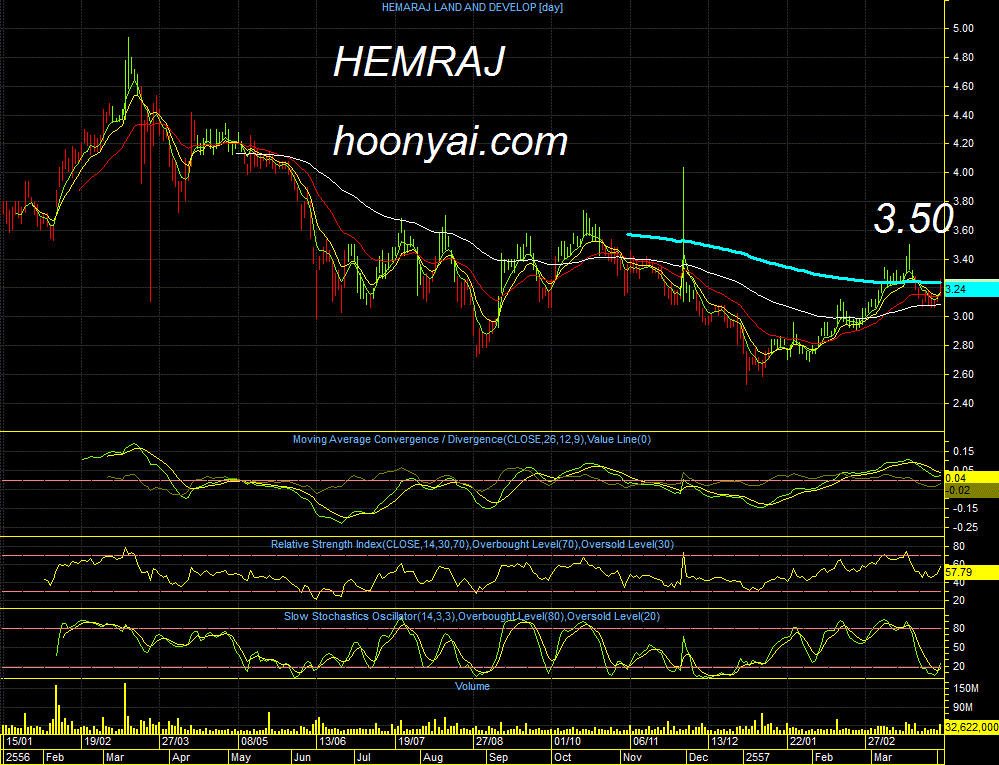
Task: Click the May month label
Action: [x=241, y=757]
